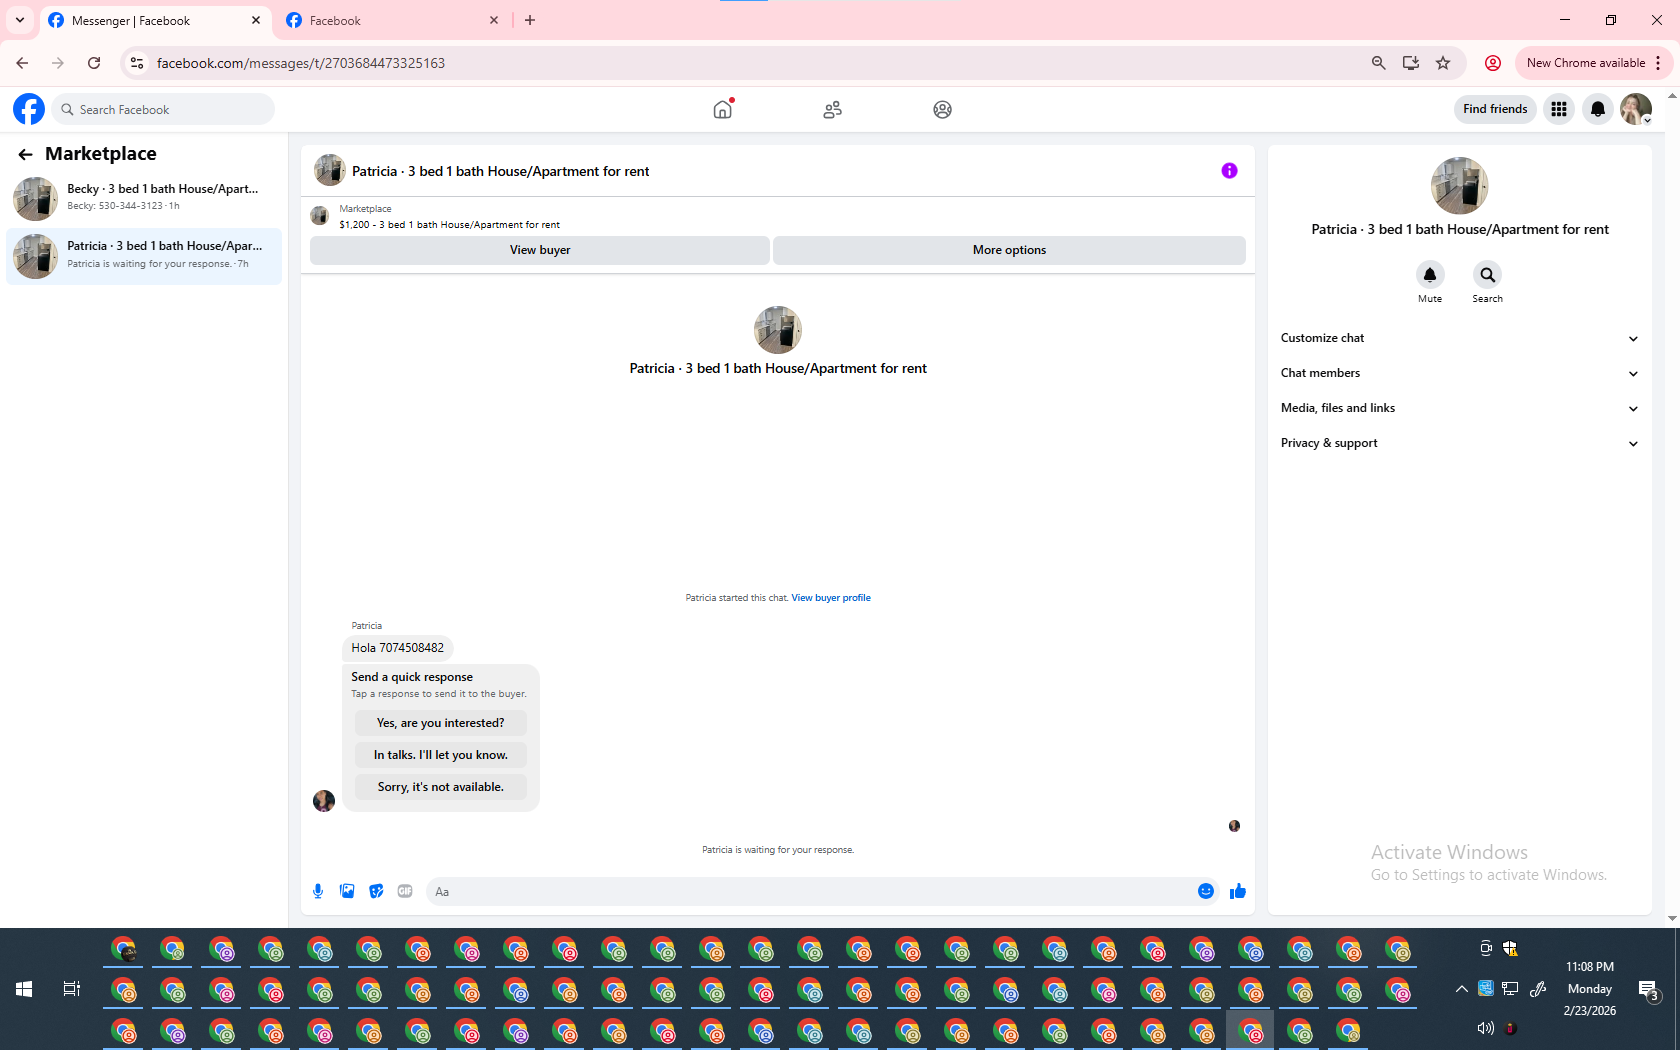Click the More options button
Screen dimensions: 1680x1050
coord(1009,250)
